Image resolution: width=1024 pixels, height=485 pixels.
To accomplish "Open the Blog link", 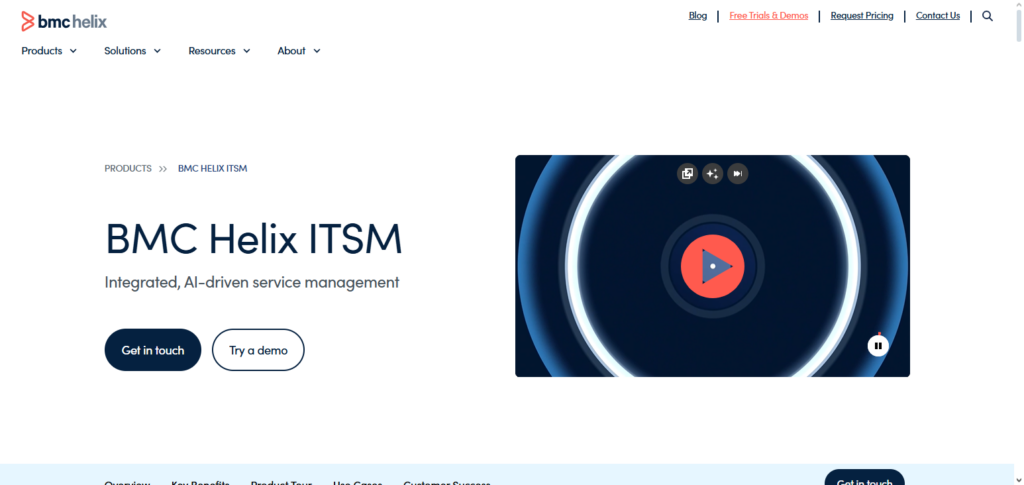I will point(697,16).
